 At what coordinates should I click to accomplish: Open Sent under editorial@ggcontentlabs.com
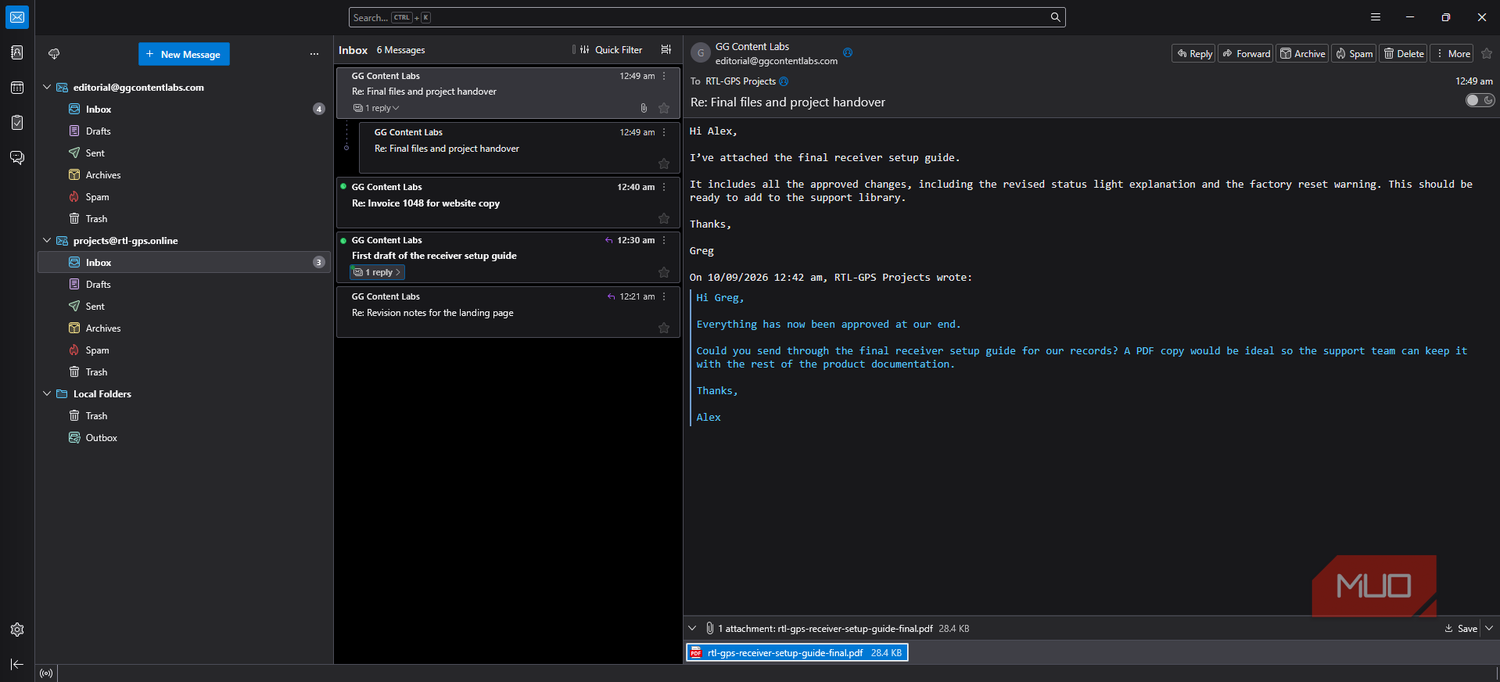point(184,153)
